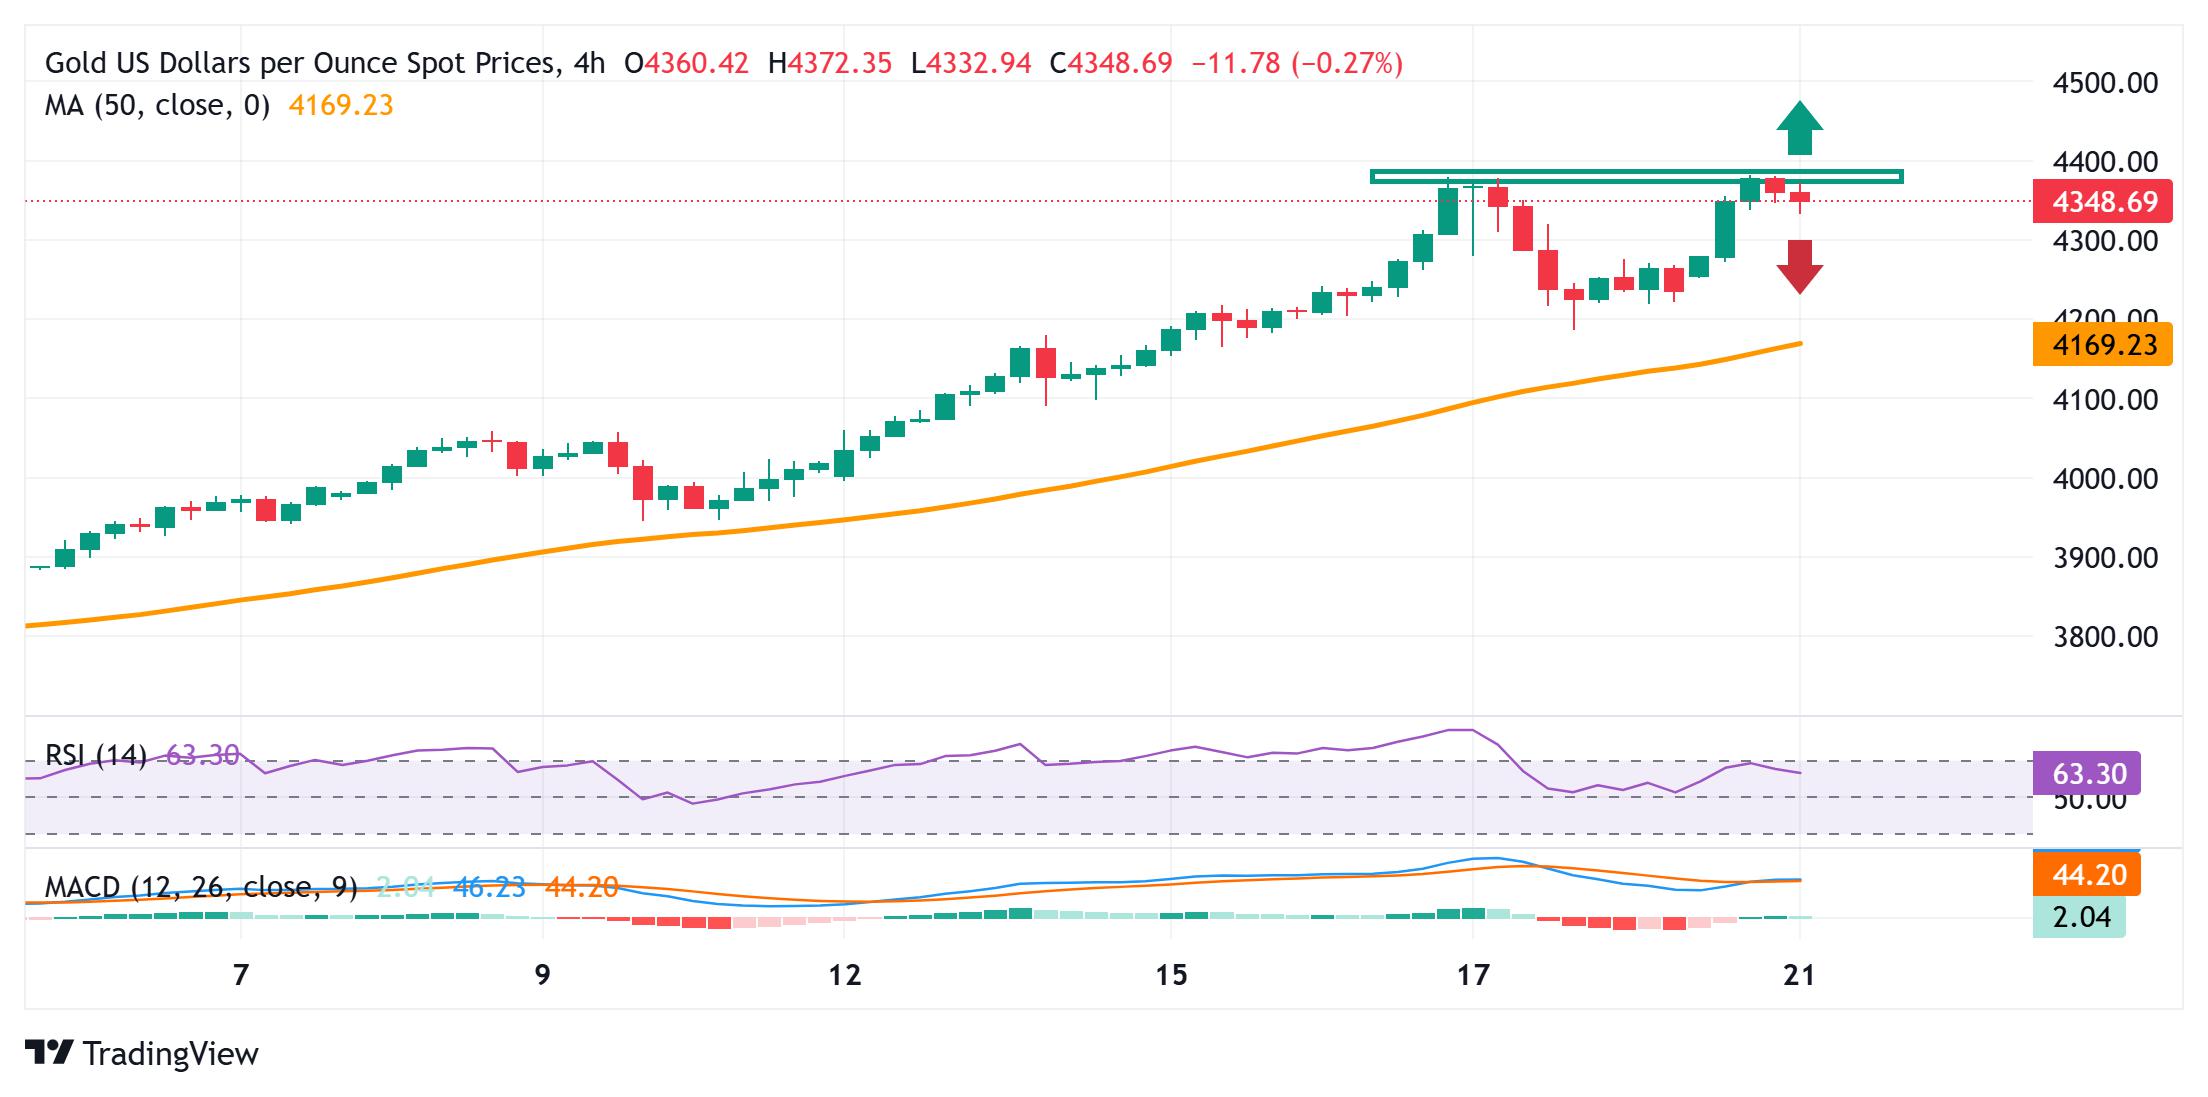Click date label 17 on time axis

1473,974
